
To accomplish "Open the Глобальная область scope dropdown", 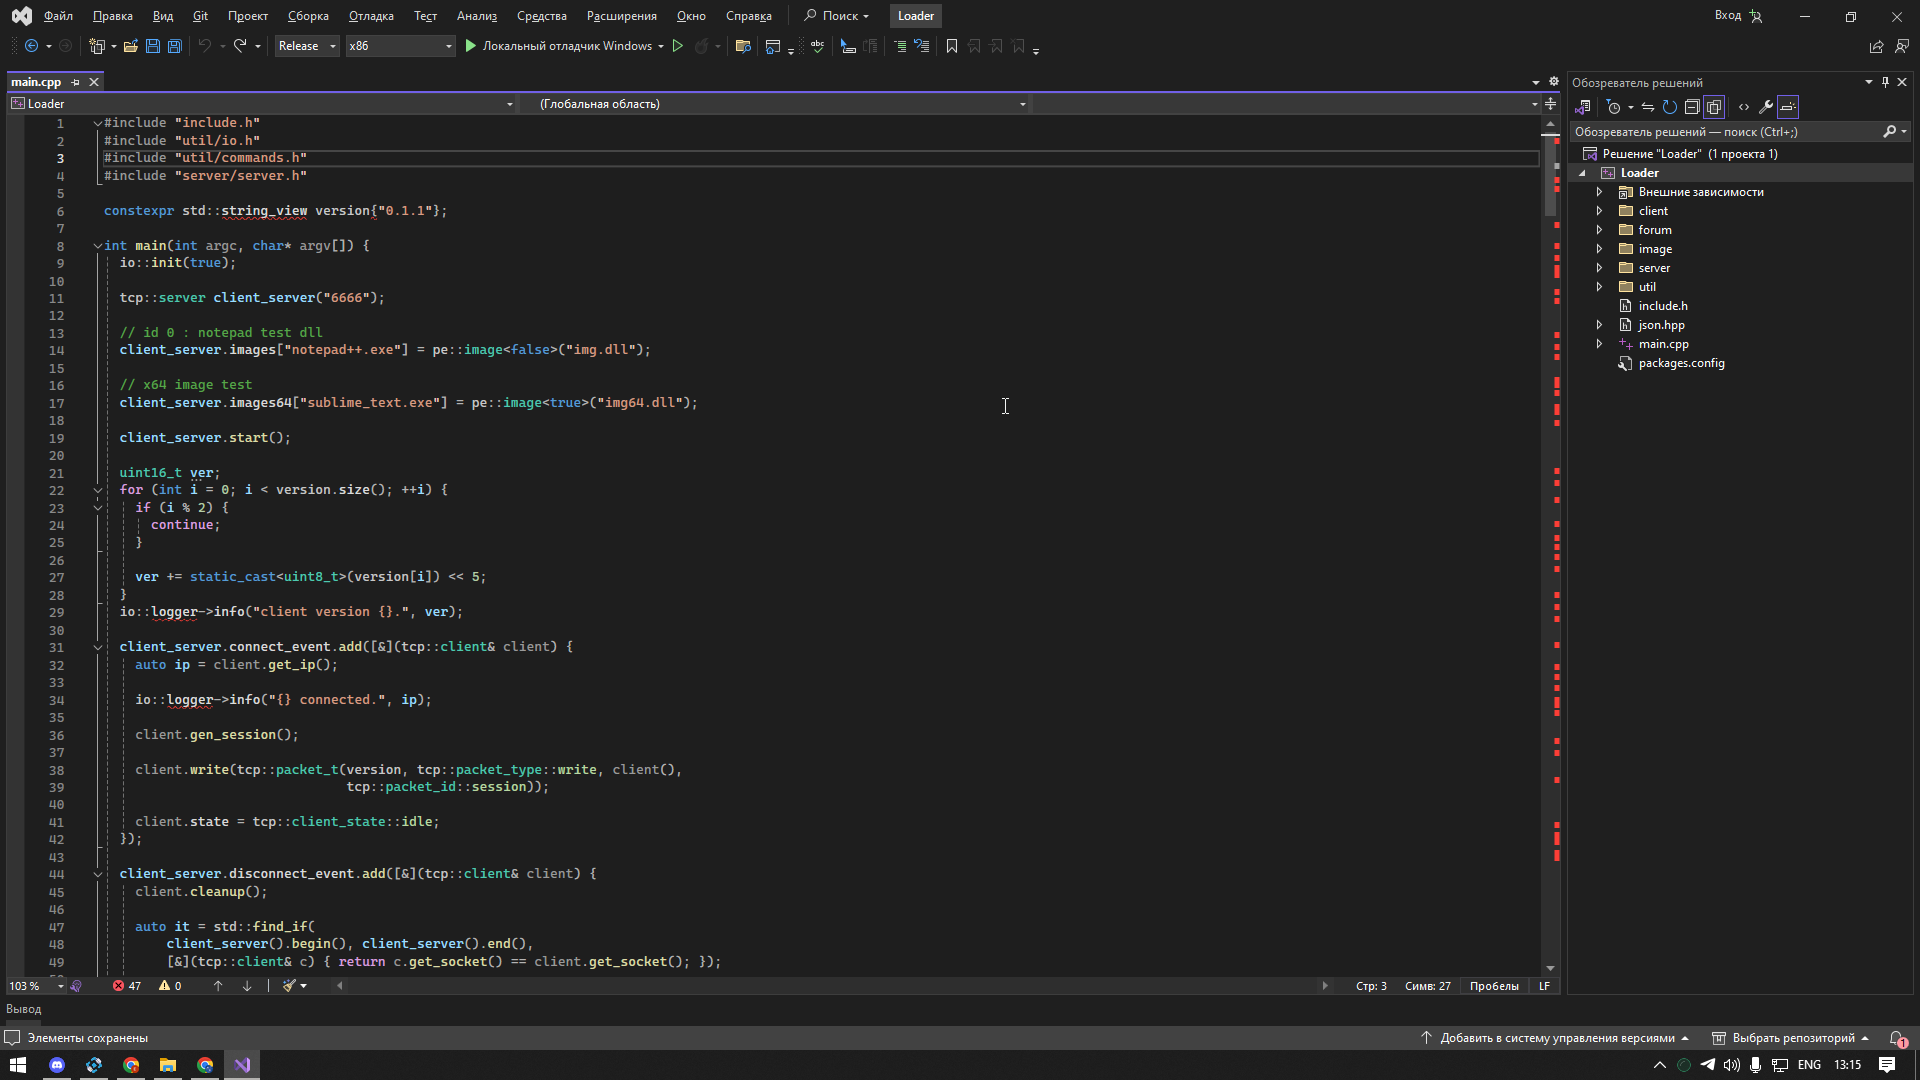I will [x=778, y=104].
